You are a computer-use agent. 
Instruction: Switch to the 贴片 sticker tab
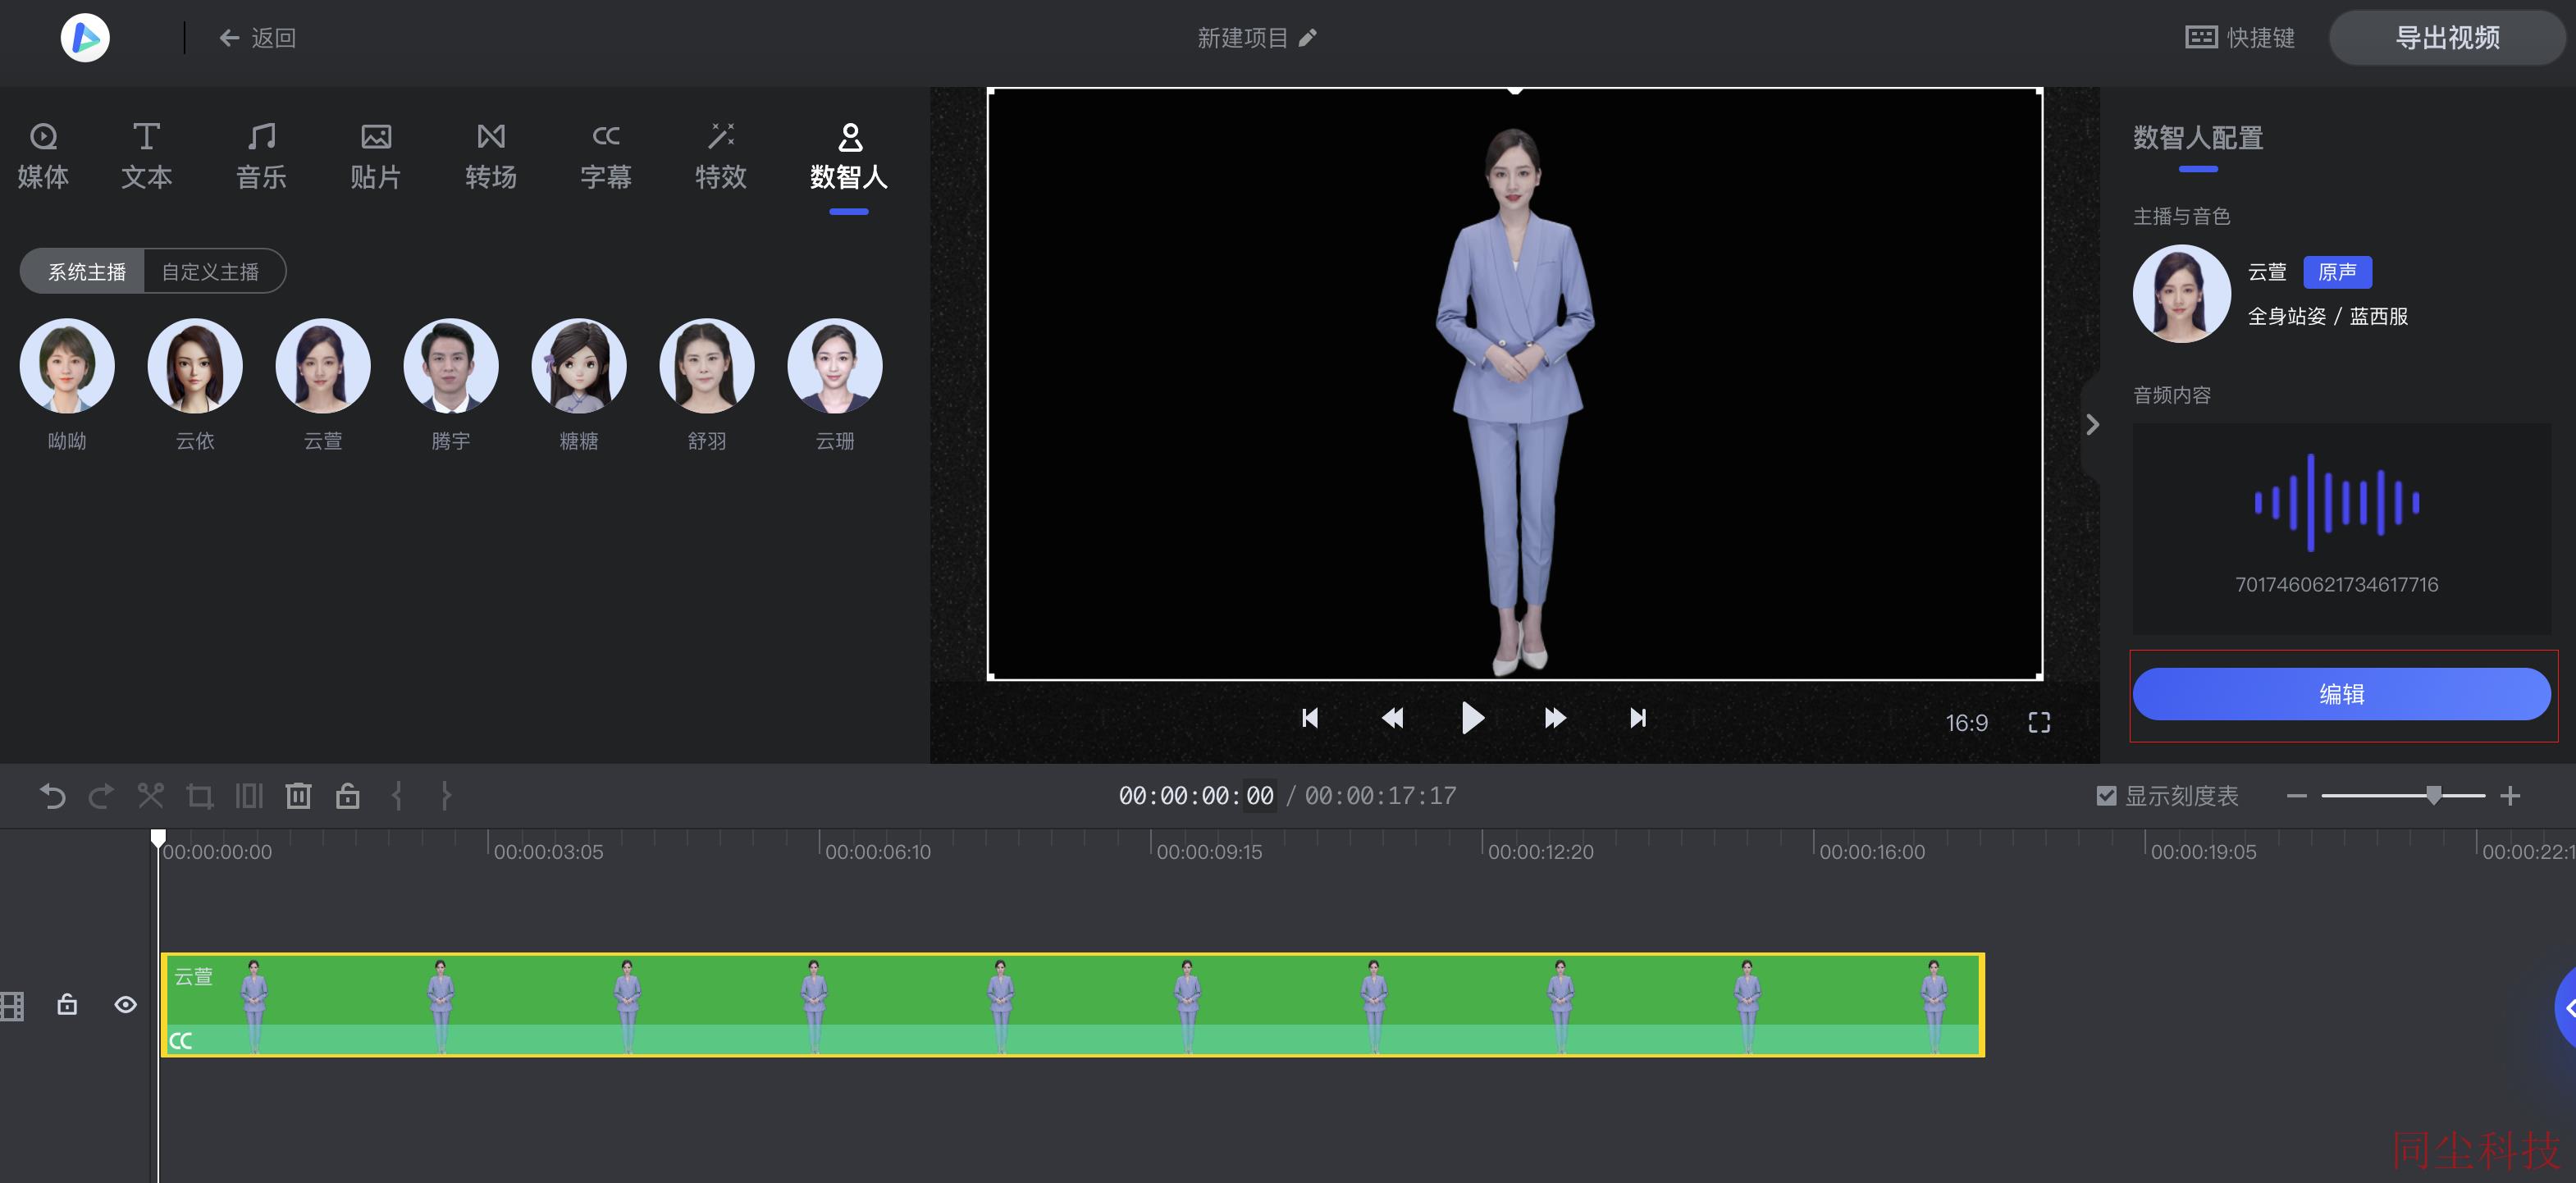[x=376, y=156]
